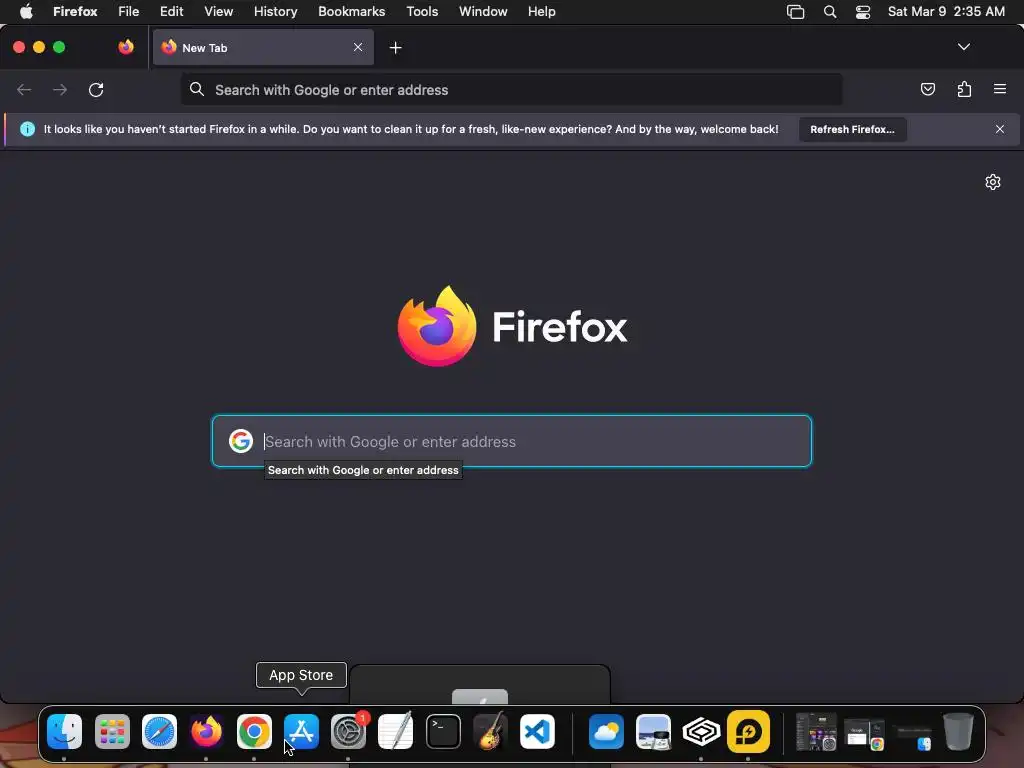Viewport: 1024px width, 768px height.
Task: Launch Safari from the Dock
Action: pos(159,731)
